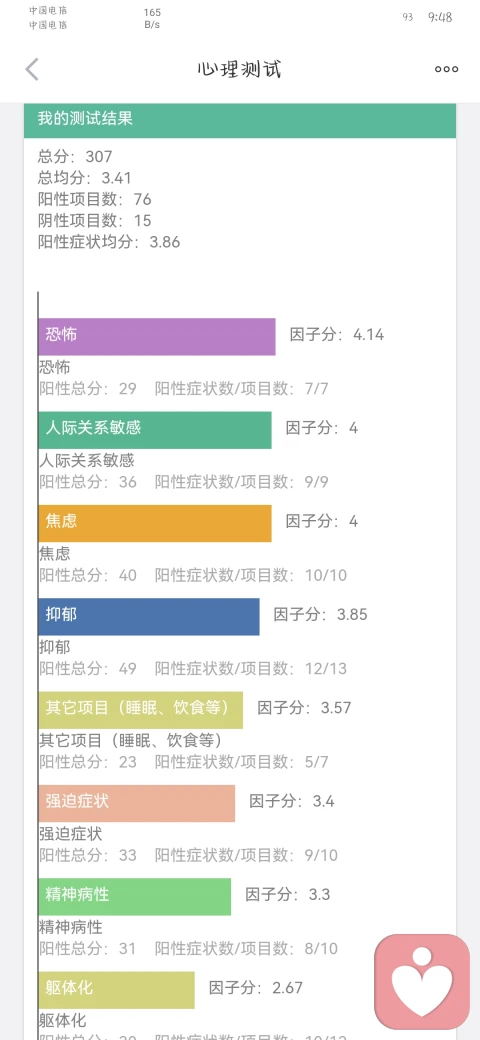Image resolution: width=480 pixels, height=1040 pixels.
Task: Select the 其它项目（睡眠、饮食等）bar
Action: tap(141, 710)
